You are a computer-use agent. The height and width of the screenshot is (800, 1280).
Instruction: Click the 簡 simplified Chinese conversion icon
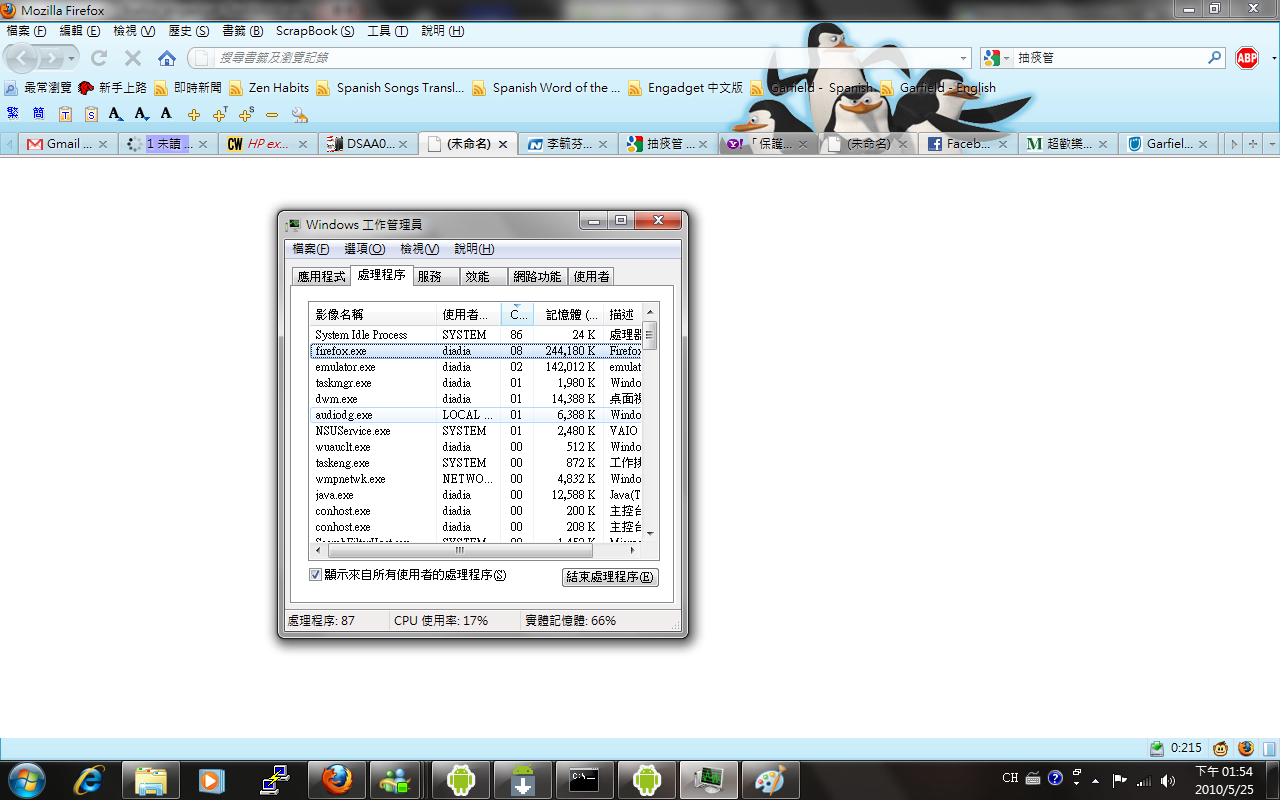click(x=38, y=114)
